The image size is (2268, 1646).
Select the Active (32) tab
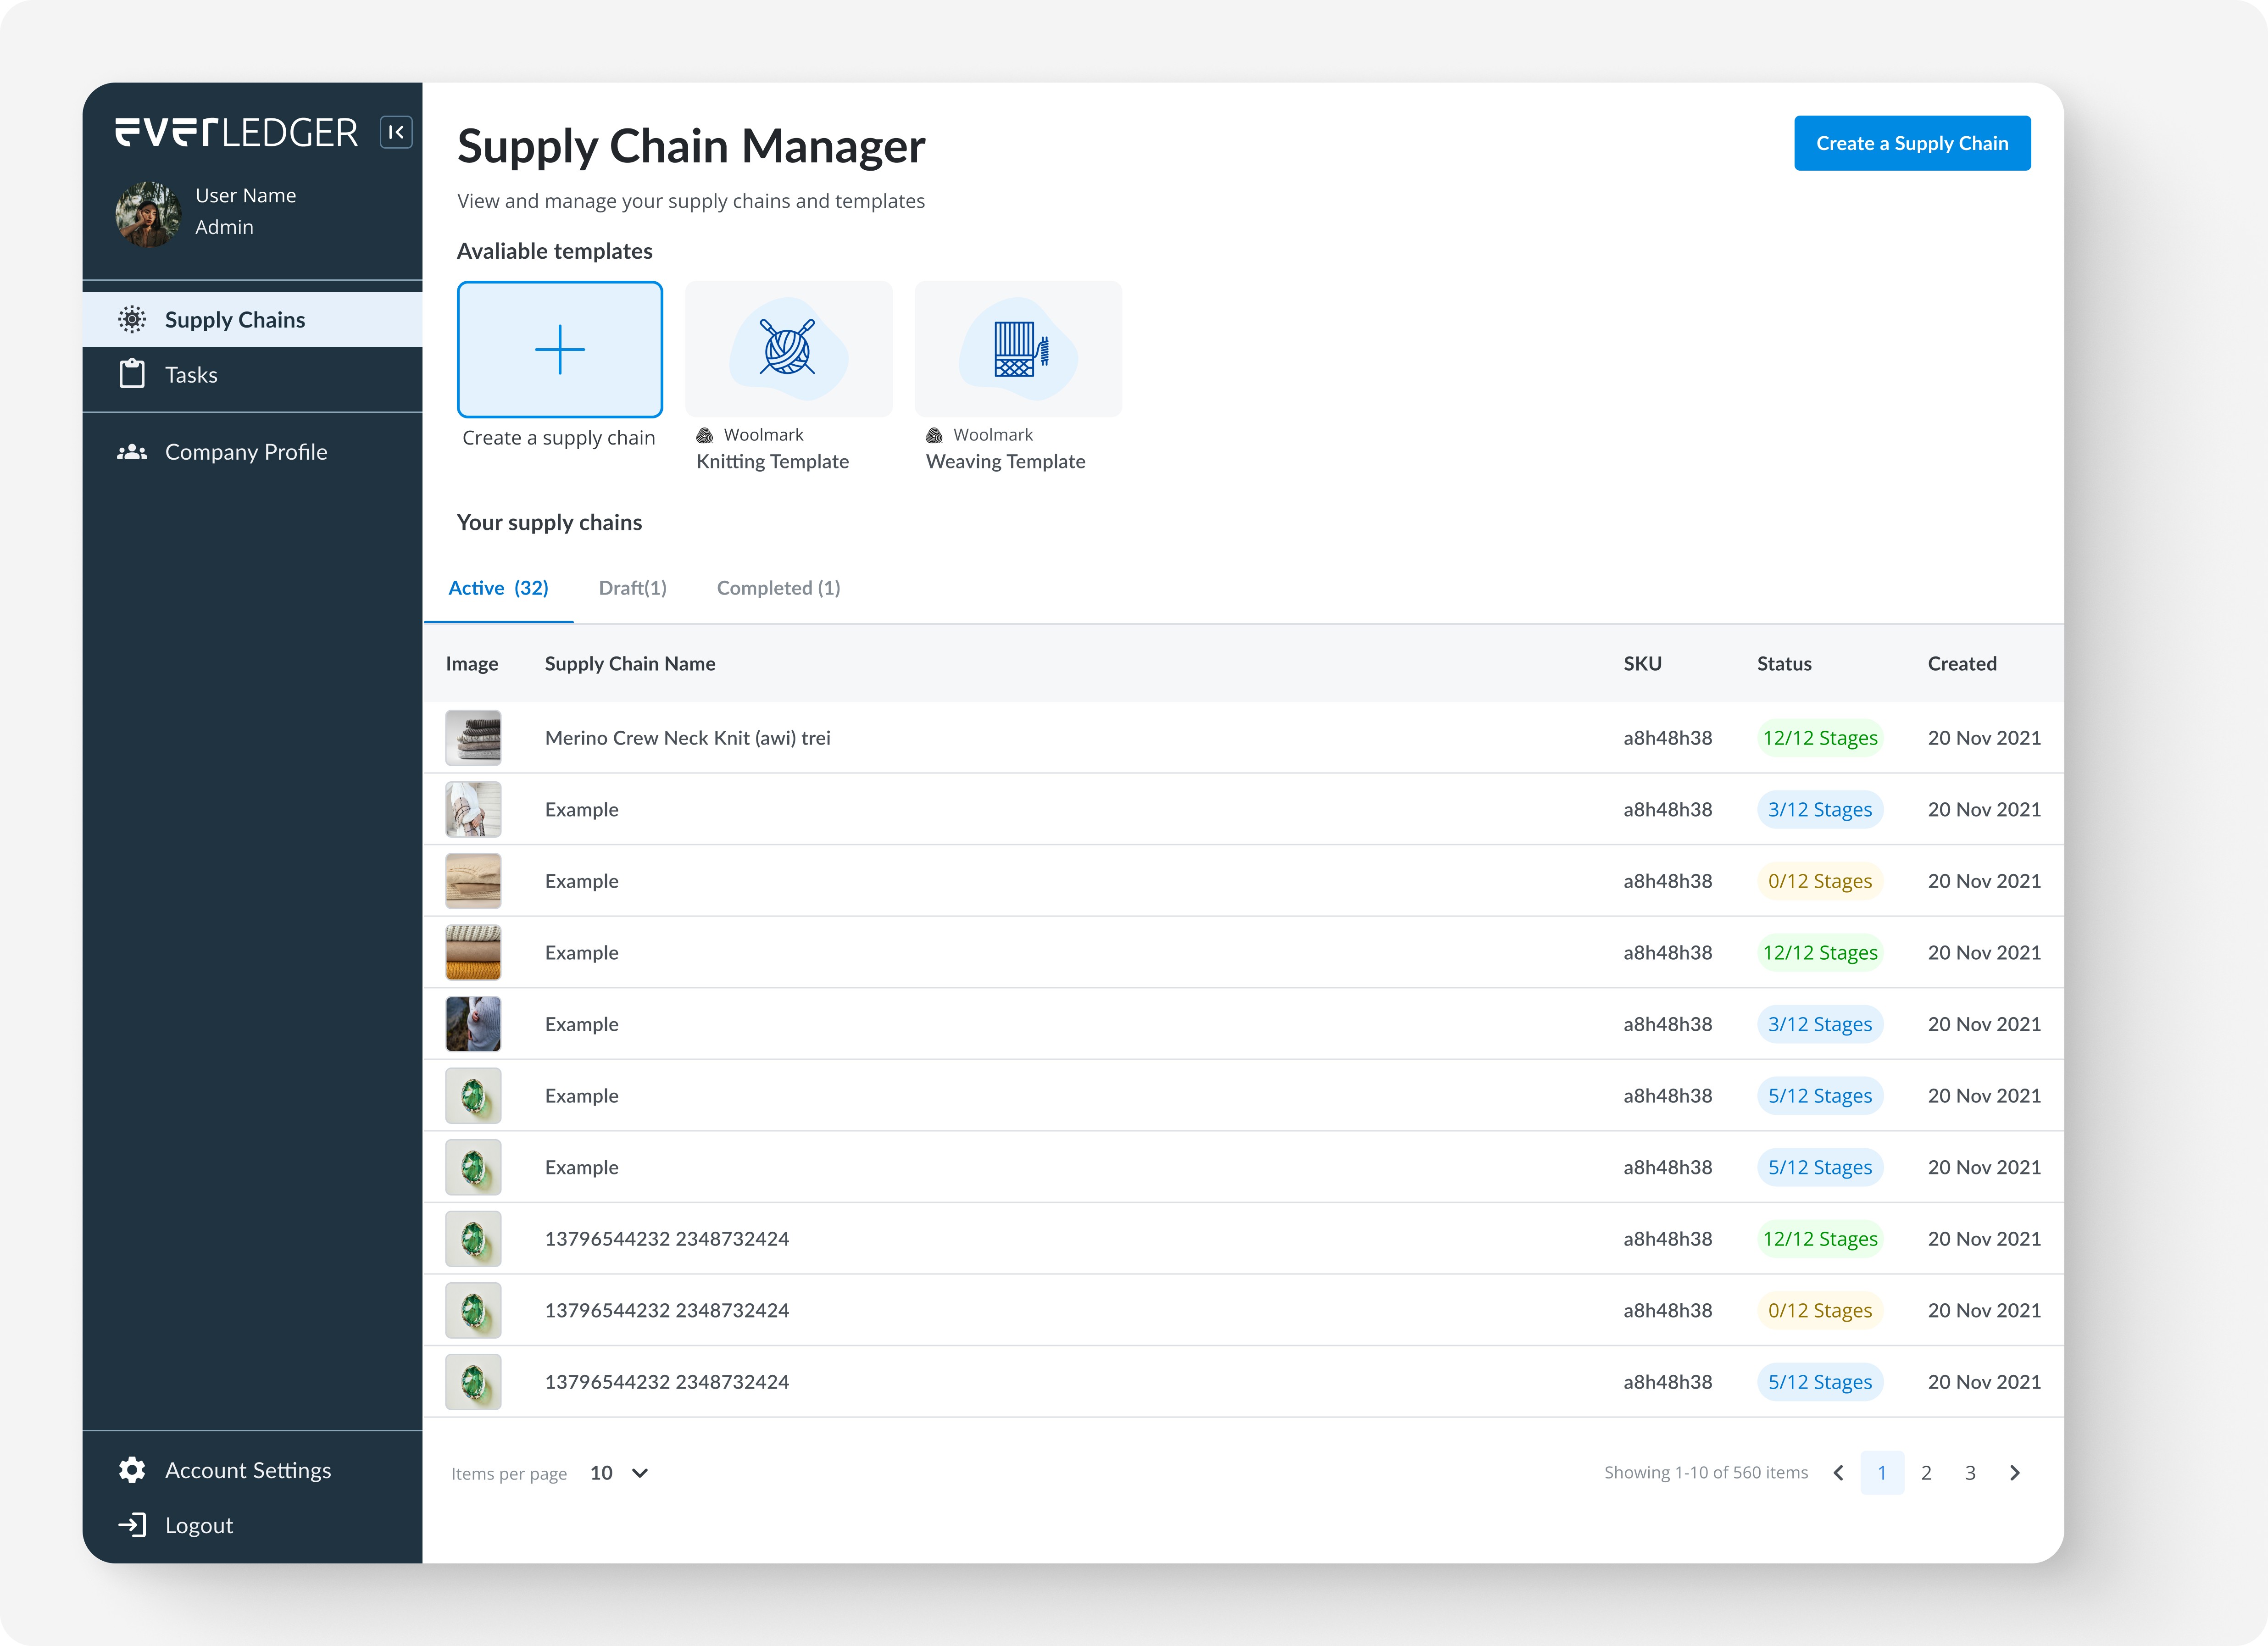coord(498,588)
